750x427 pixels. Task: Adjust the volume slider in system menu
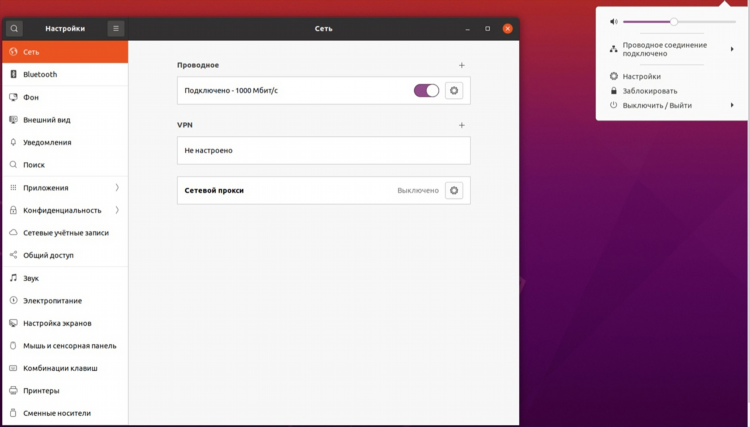coord(679,22)
